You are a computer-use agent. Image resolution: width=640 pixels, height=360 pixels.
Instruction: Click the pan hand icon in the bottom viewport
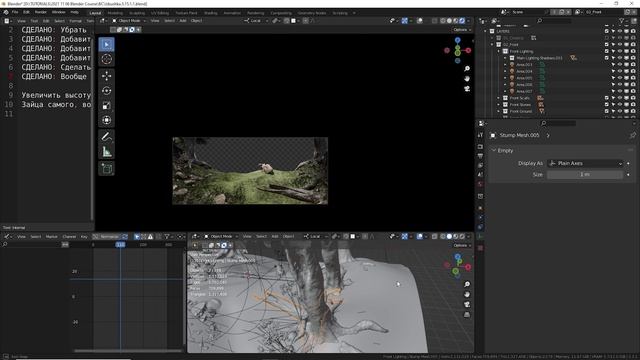coord(467,294)
